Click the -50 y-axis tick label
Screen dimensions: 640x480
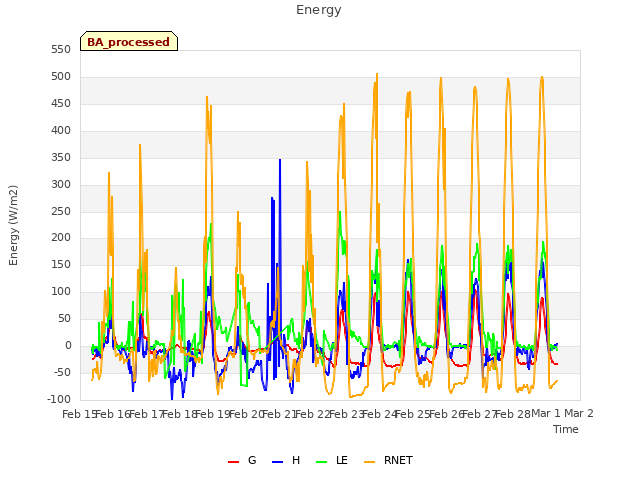tap(62, 372)
